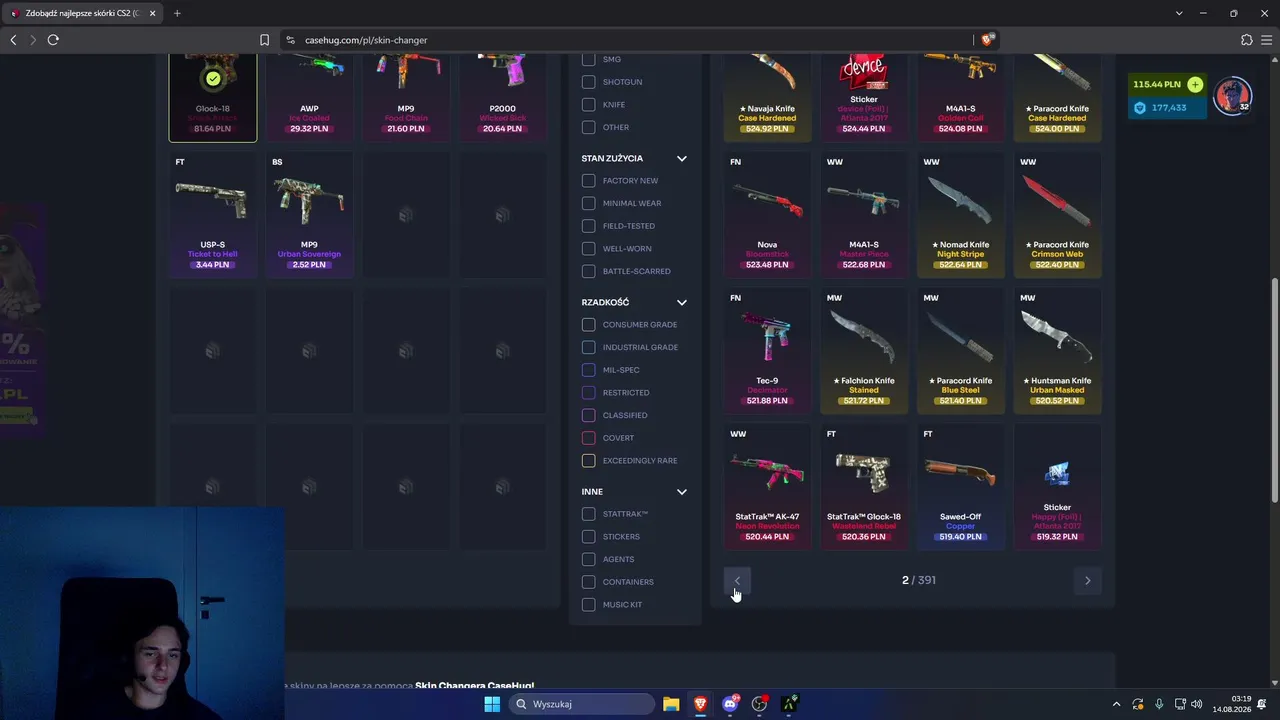Tick the Music Kit checkbox

click(x=588, y=605)
